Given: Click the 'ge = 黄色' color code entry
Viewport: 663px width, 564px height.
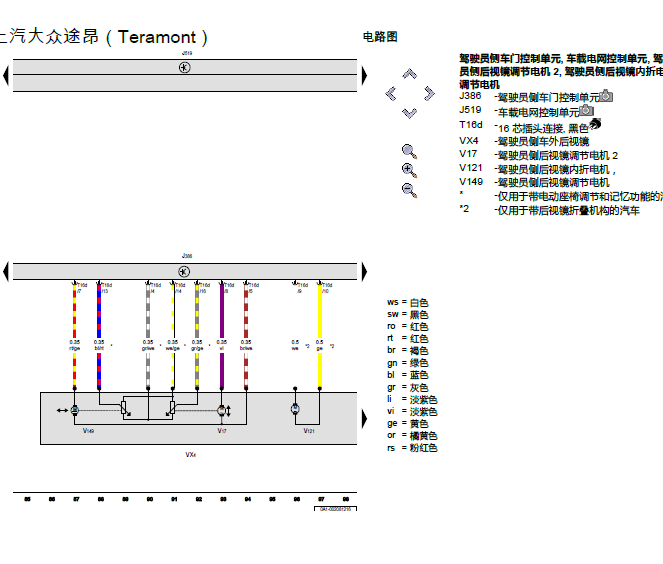Looking at the screenshot, I should (408, 423).
